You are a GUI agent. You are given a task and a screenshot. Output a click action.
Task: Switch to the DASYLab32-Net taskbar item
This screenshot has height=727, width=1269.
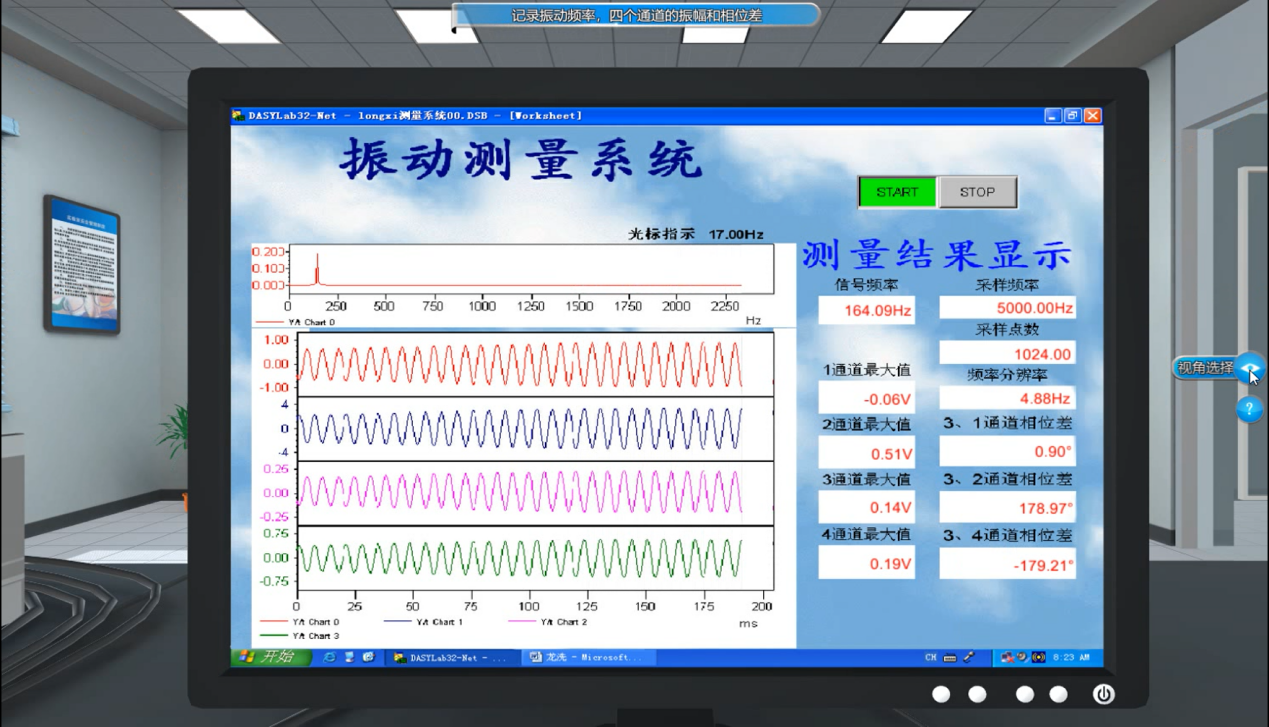451,657
